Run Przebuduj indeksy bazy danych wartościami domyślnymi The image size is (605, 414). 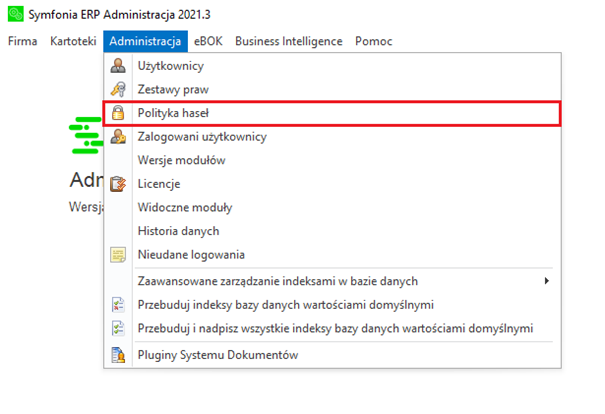click(x=332, y=305)
